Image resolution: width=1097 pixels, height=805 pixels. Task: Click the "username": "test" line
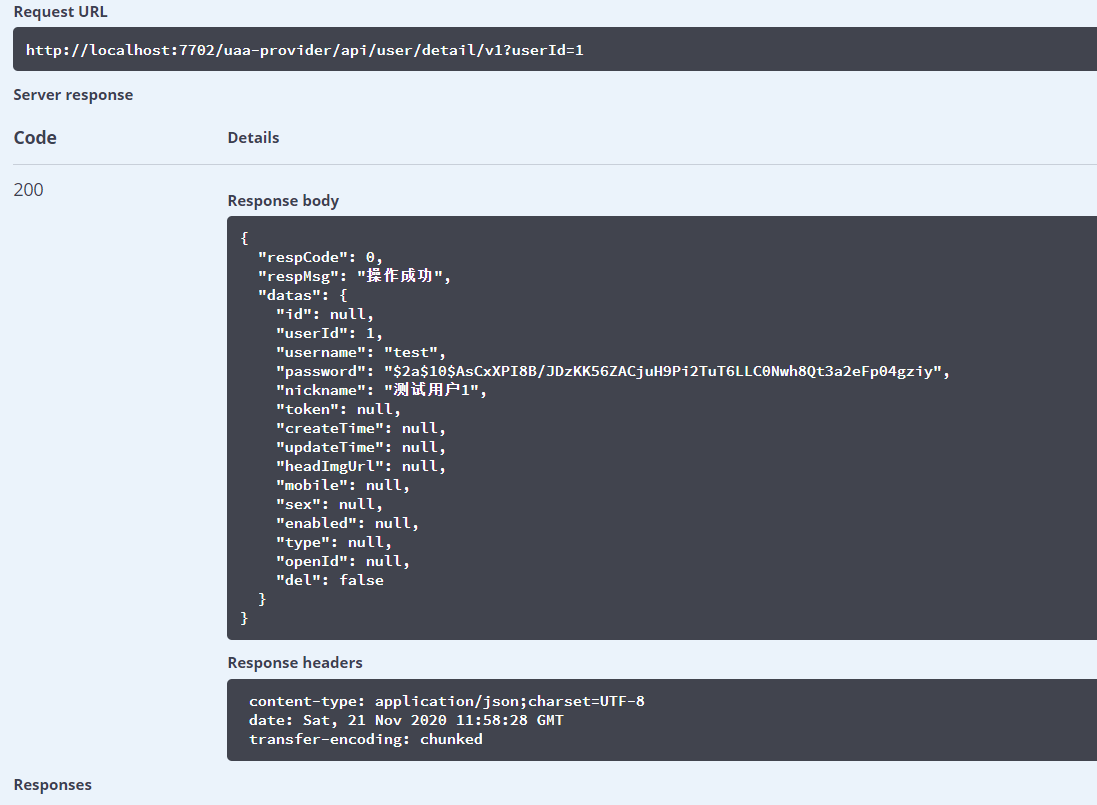coord(360,352)
